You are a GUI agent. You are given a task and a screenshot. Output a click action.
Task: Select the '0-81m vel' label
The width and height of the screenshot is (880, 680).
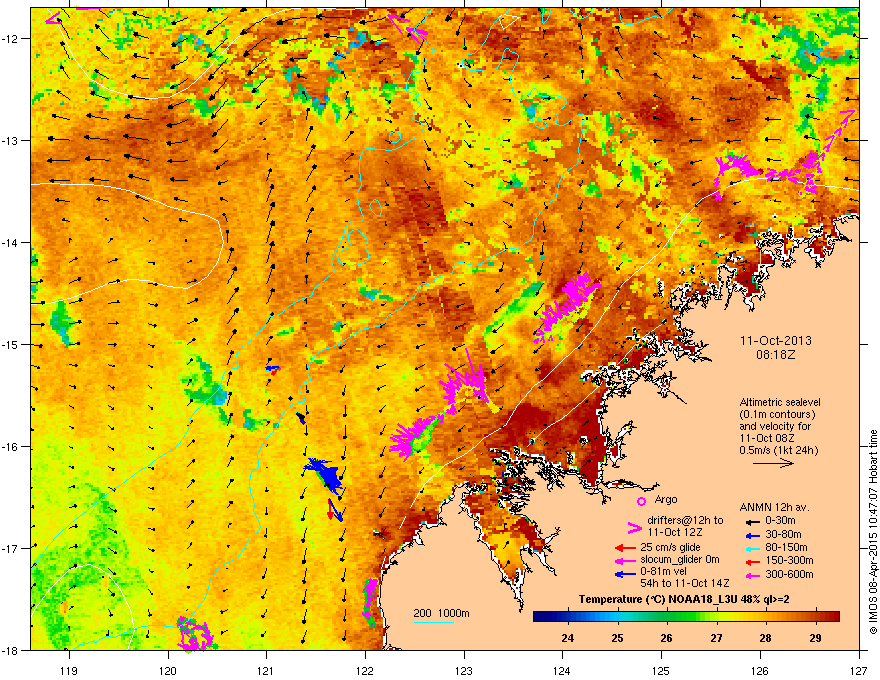[664, 572]
